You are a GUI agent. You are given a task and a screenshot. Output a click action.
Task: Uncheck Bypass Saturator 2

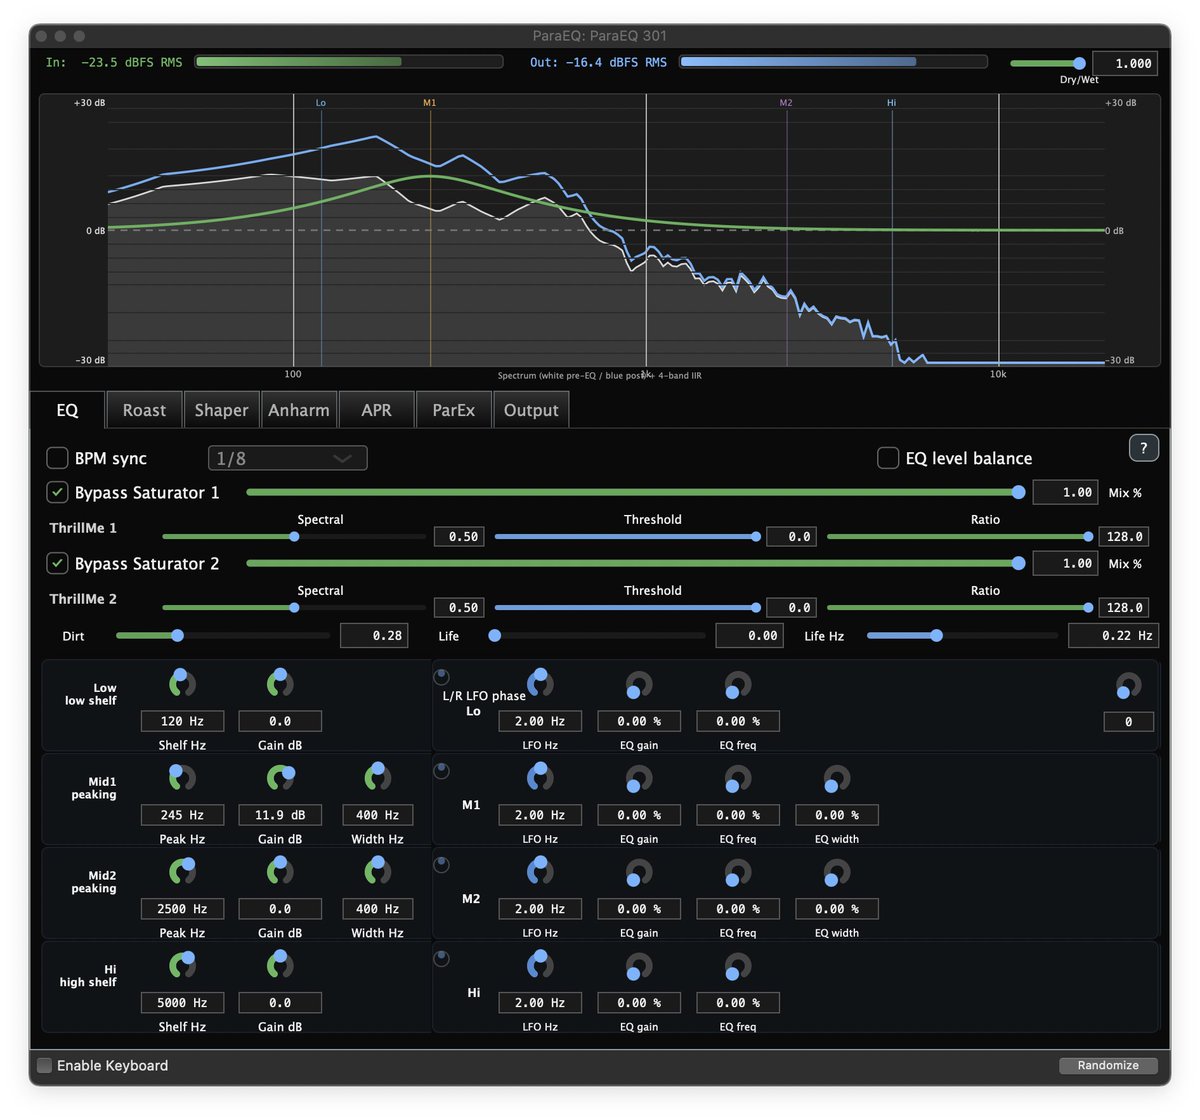pyautogui.click(x=58, y=563)
